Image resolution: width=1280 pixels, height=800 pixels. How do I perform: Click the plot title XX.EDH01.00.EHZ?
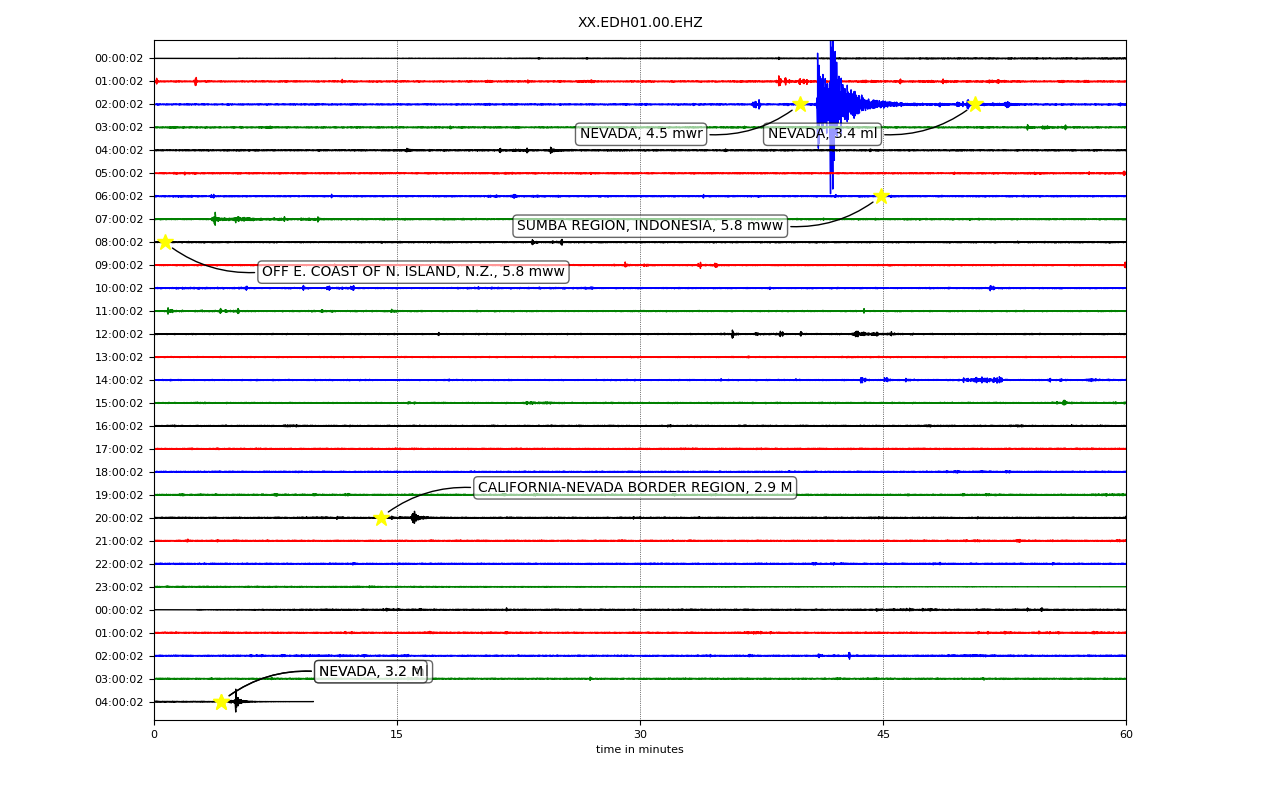[640, 23]
